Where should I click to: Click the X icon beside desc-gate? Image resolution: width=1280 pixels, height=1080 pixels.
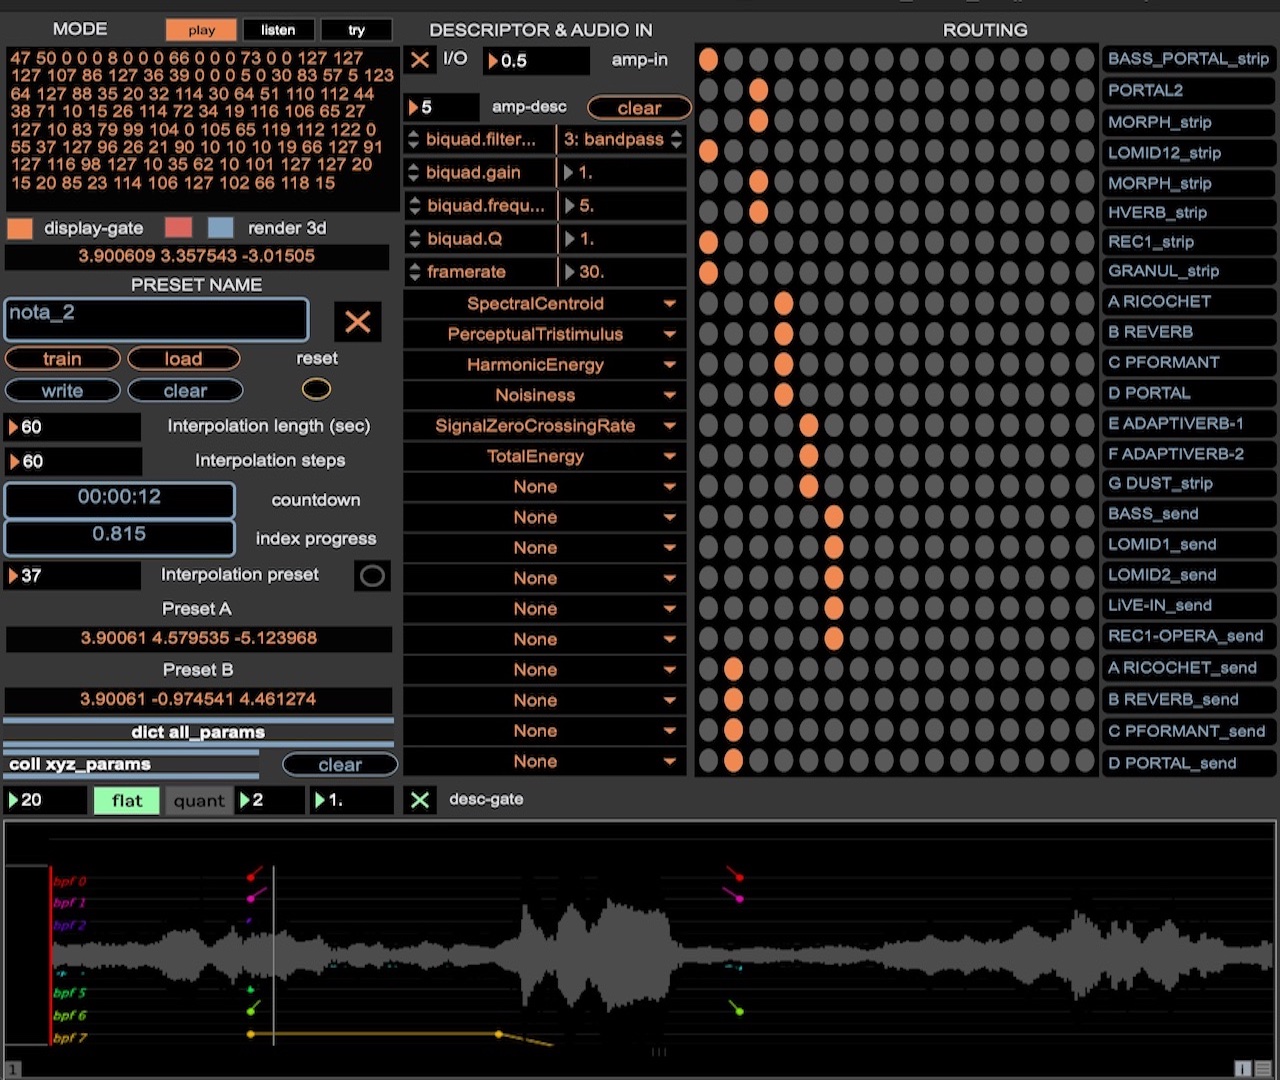click(419, 799)
